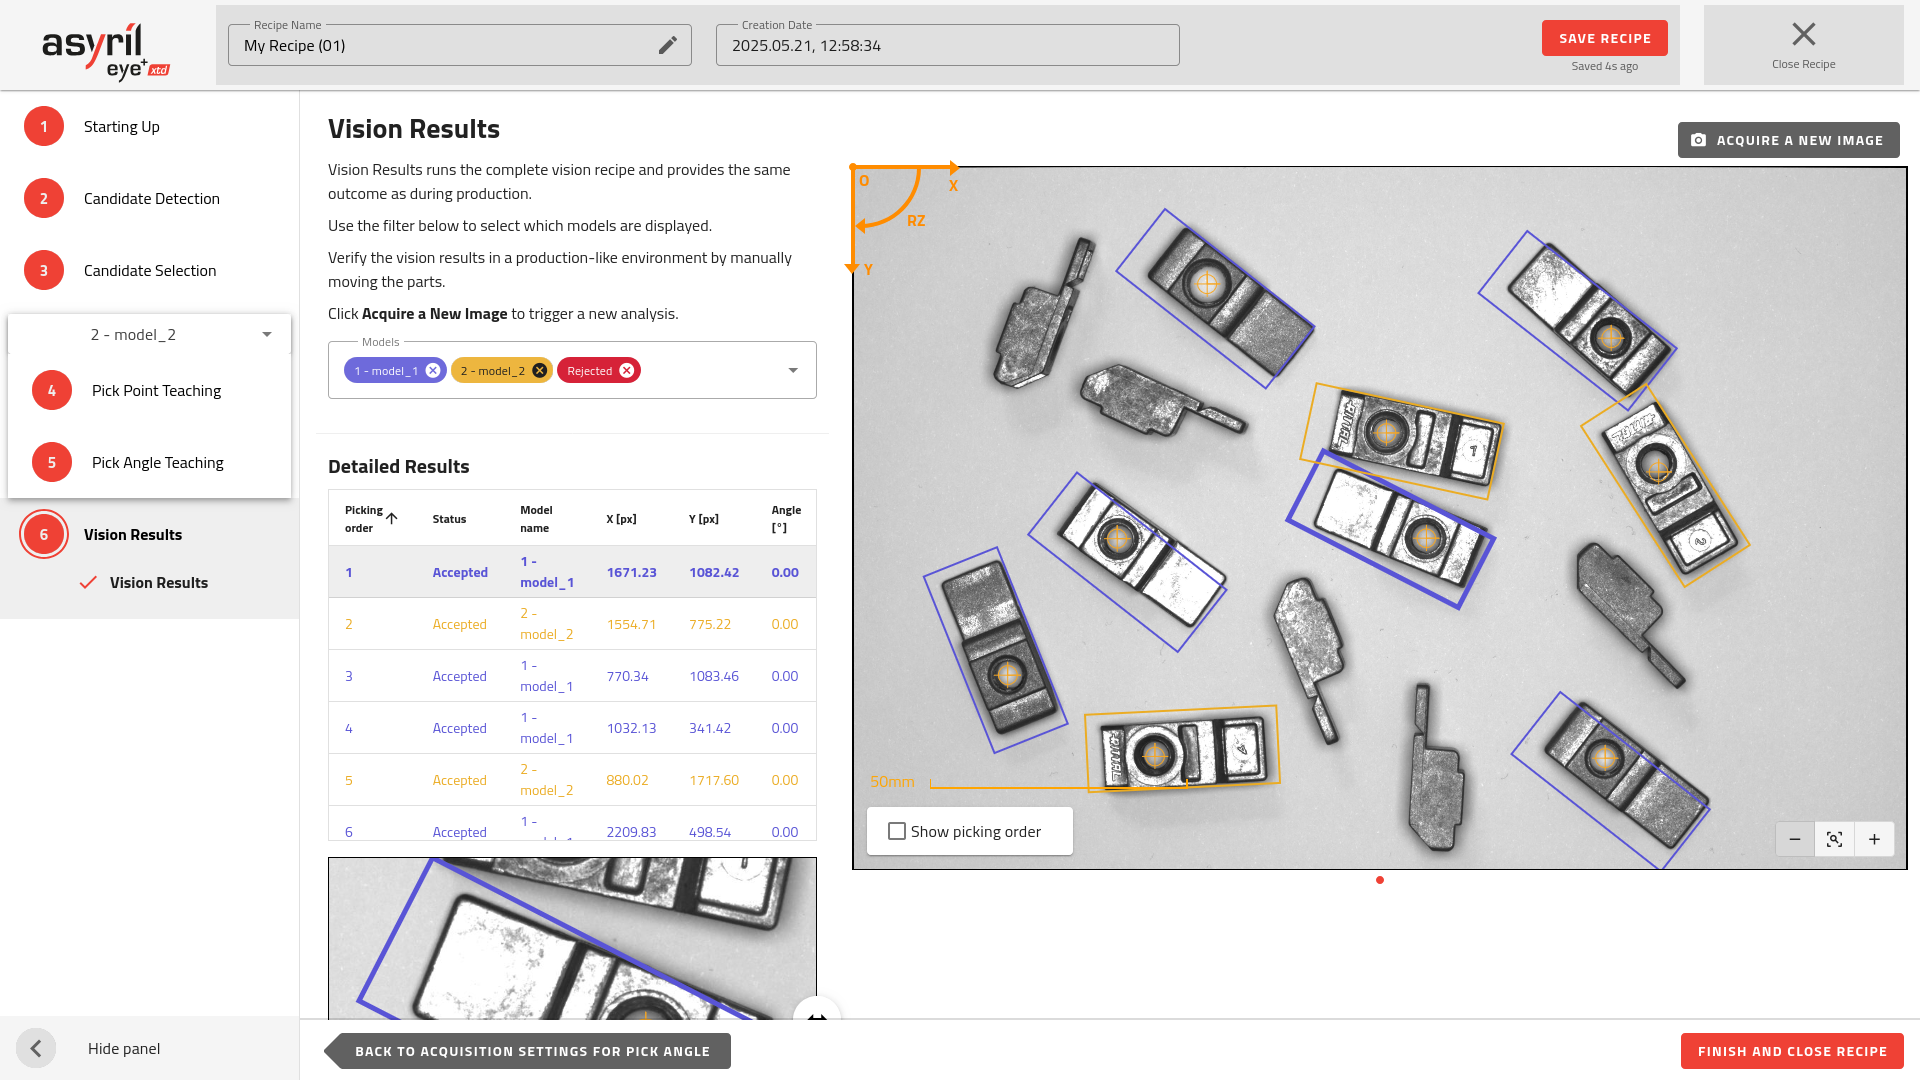1920x1080 pixels.
Task: Expand the 2 - model_2 selector dropdown
Action: tap(267, 335)
